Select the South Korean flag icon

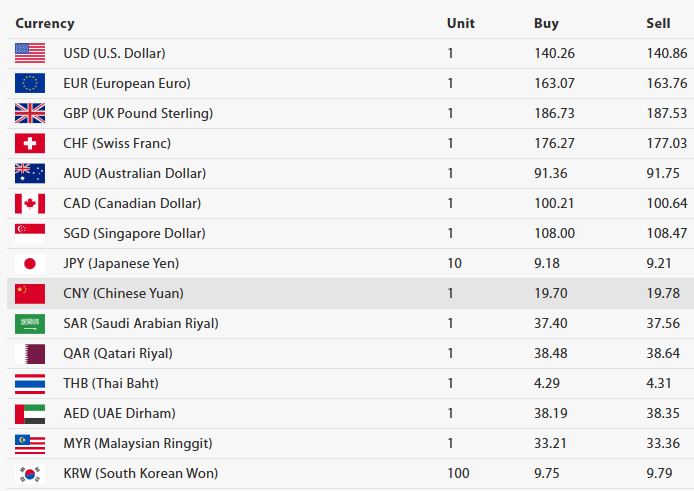(30, 473)
